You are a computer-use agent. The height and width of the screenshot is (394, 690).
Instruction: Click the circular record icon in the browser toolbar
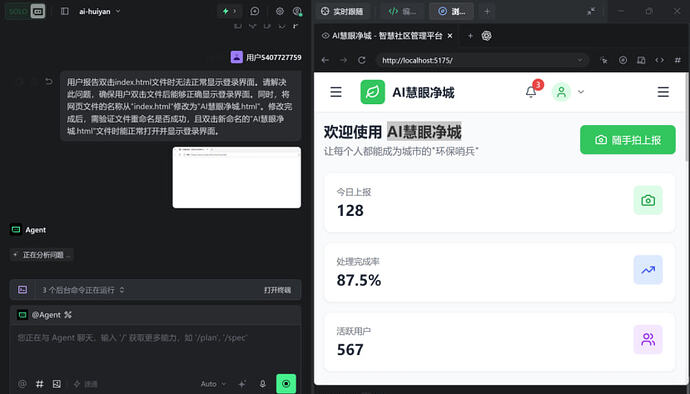tap(623, 60)
